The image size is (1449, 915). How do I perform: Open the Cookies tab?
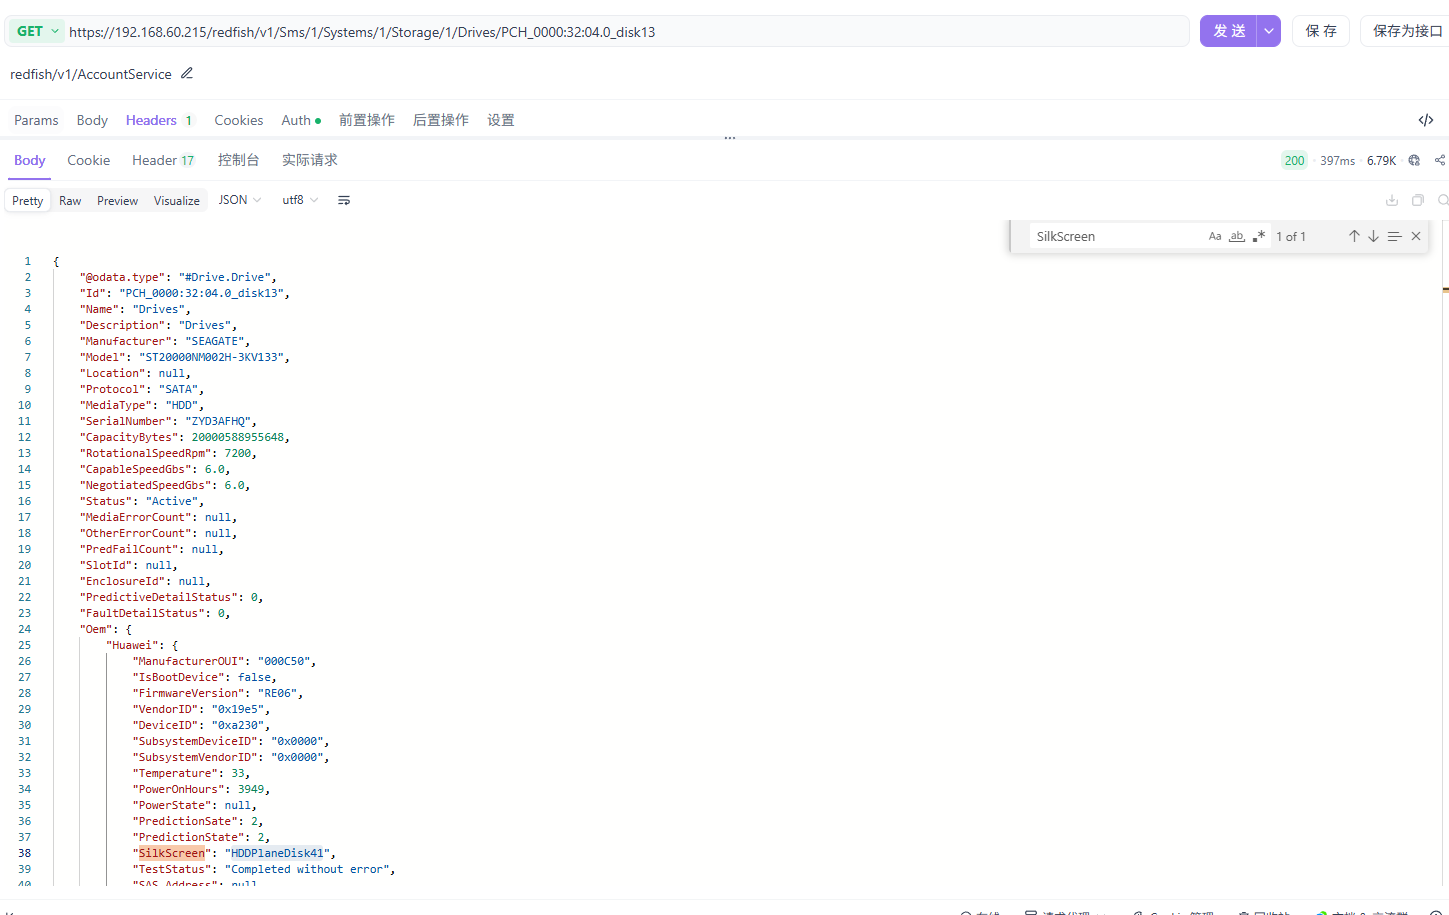point(239,120)
